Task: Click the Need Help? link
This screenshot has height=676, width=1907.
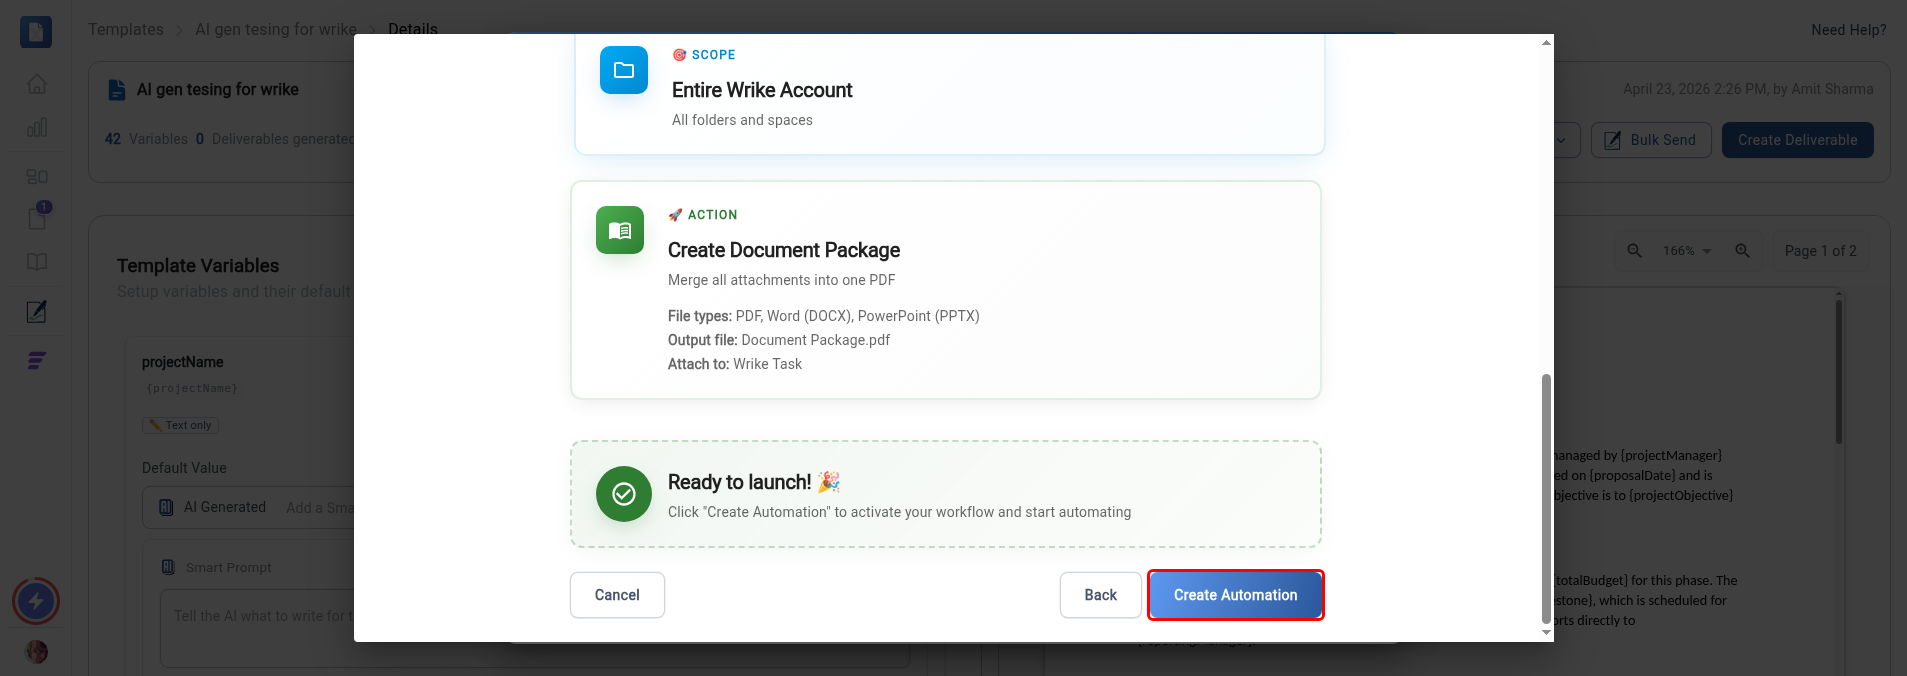Action: (1848, 30)
